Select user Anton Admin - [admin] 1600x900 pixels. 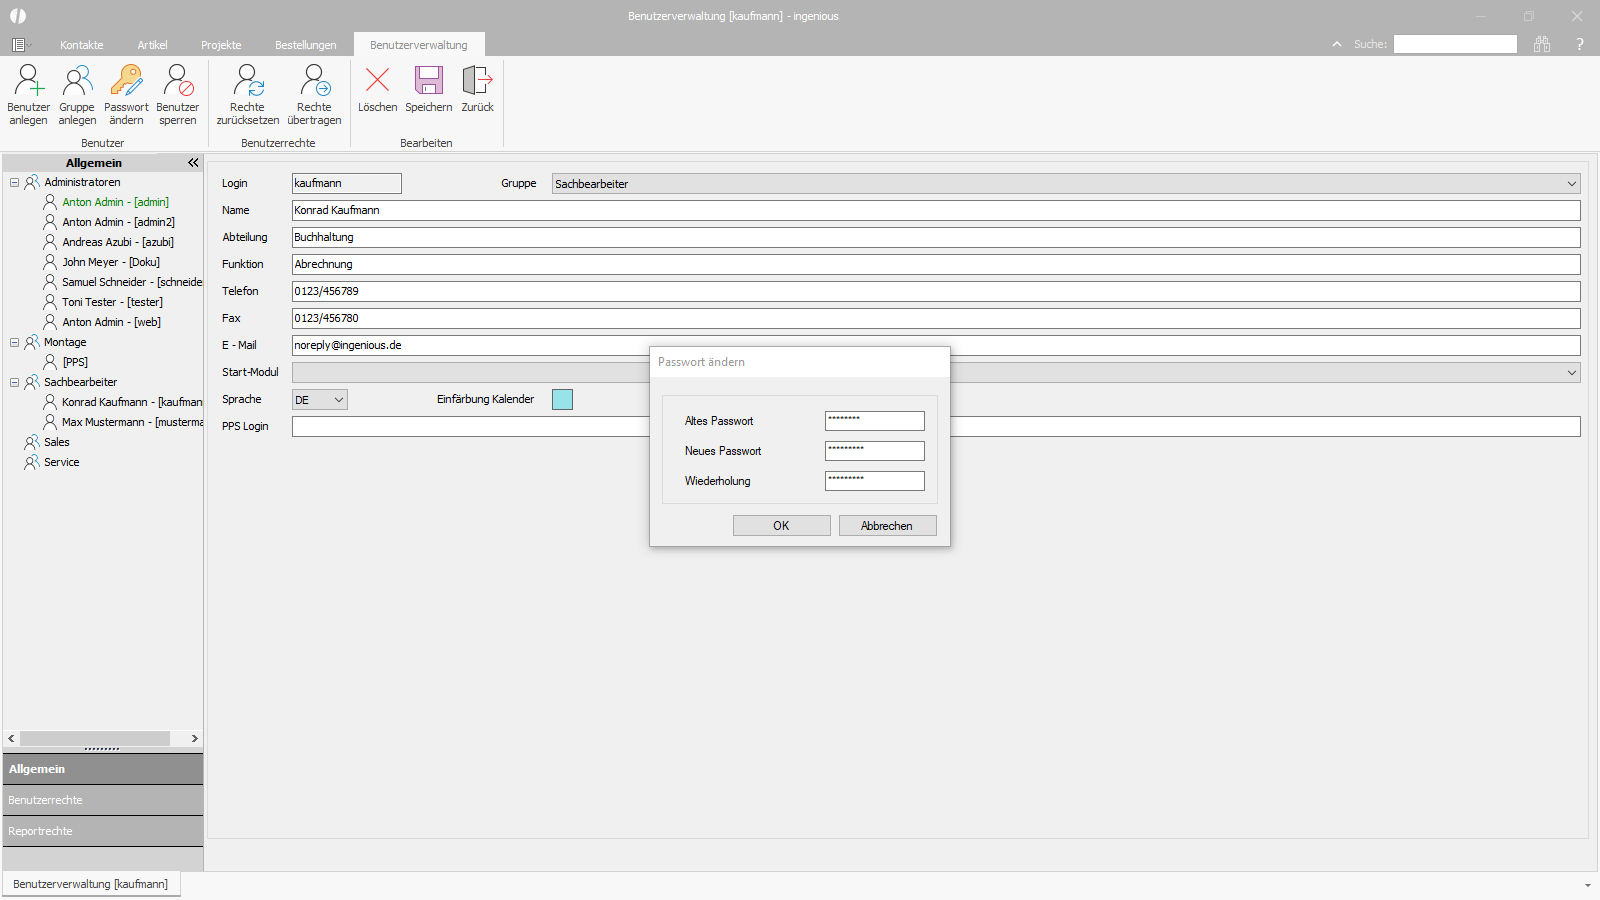115,202
